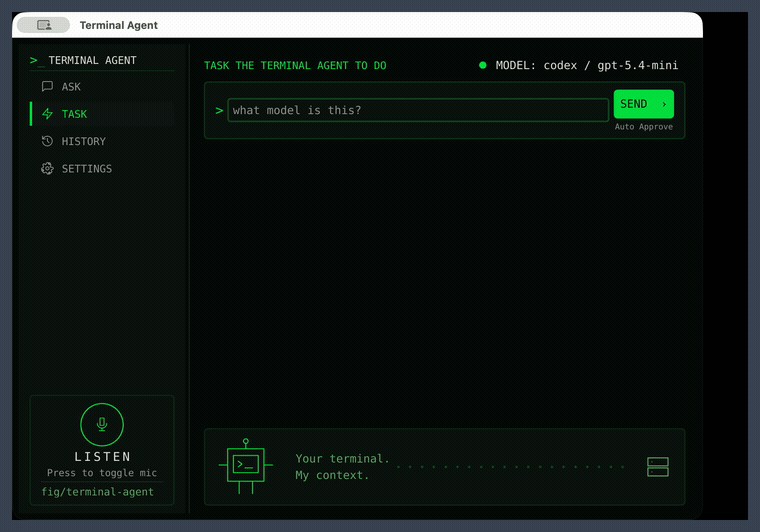The width and height of the screenshot is (760, 532).
Task: Open the SETTINGS sidebar item
Action: (102, 169)
